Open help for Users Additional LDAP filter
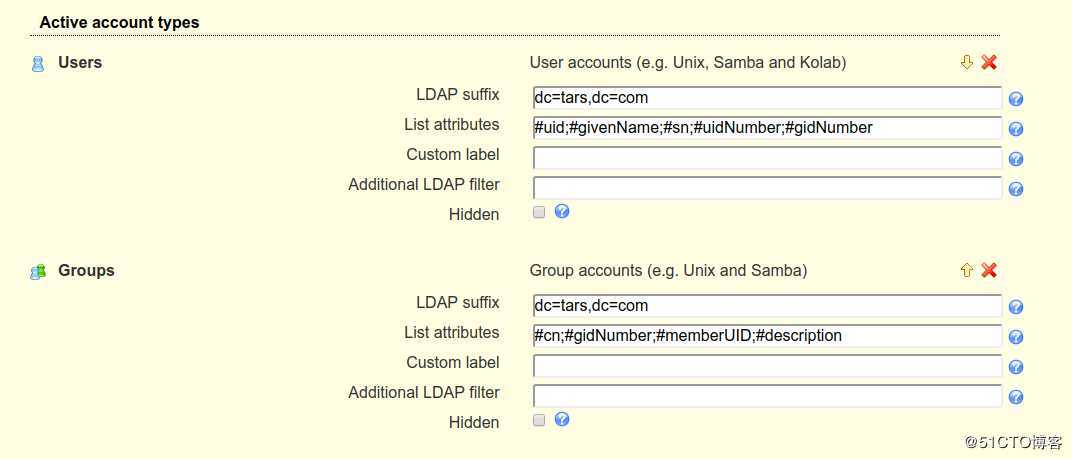Screen dimensions: 1072x459 click(x=1016, y=189)
